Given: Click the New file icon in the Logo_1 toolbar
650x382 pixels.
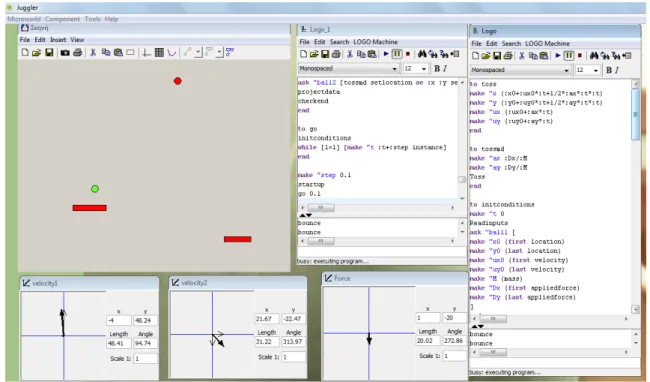Looking at the screenshot, I should coord(303,54).
